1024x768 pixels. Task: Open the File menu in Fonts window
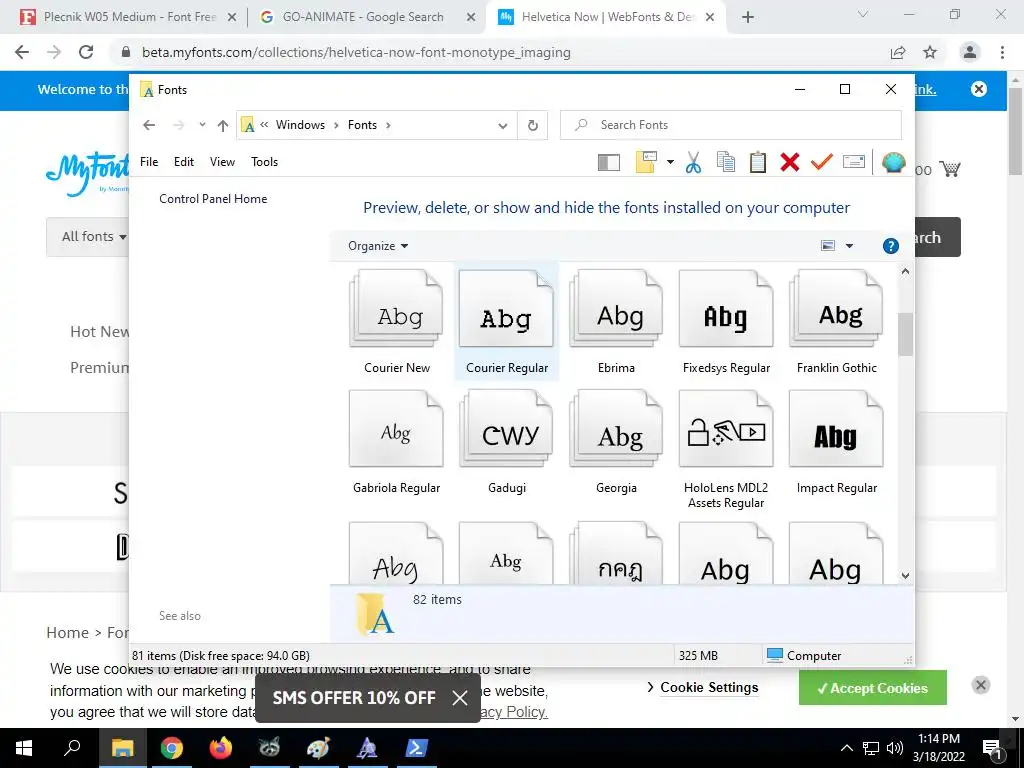pos(149,162)
